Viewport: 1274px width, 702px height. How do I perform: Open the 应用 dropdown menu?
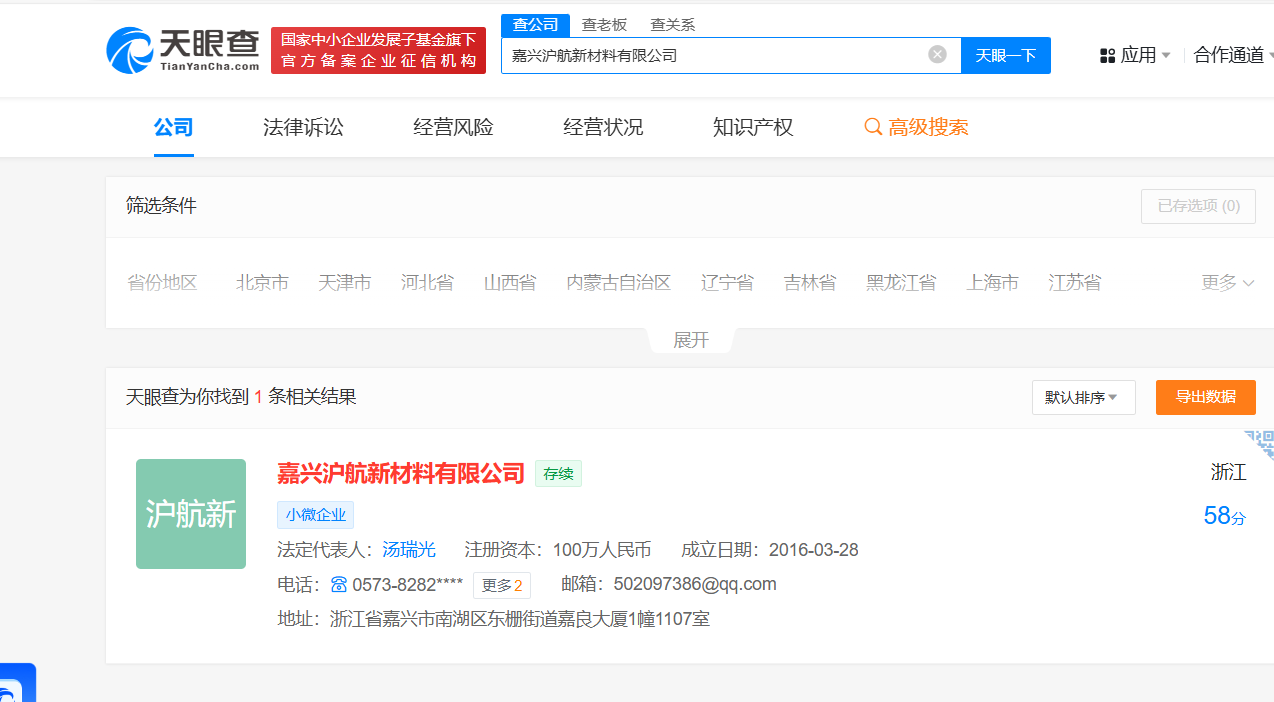[1135, 56]
